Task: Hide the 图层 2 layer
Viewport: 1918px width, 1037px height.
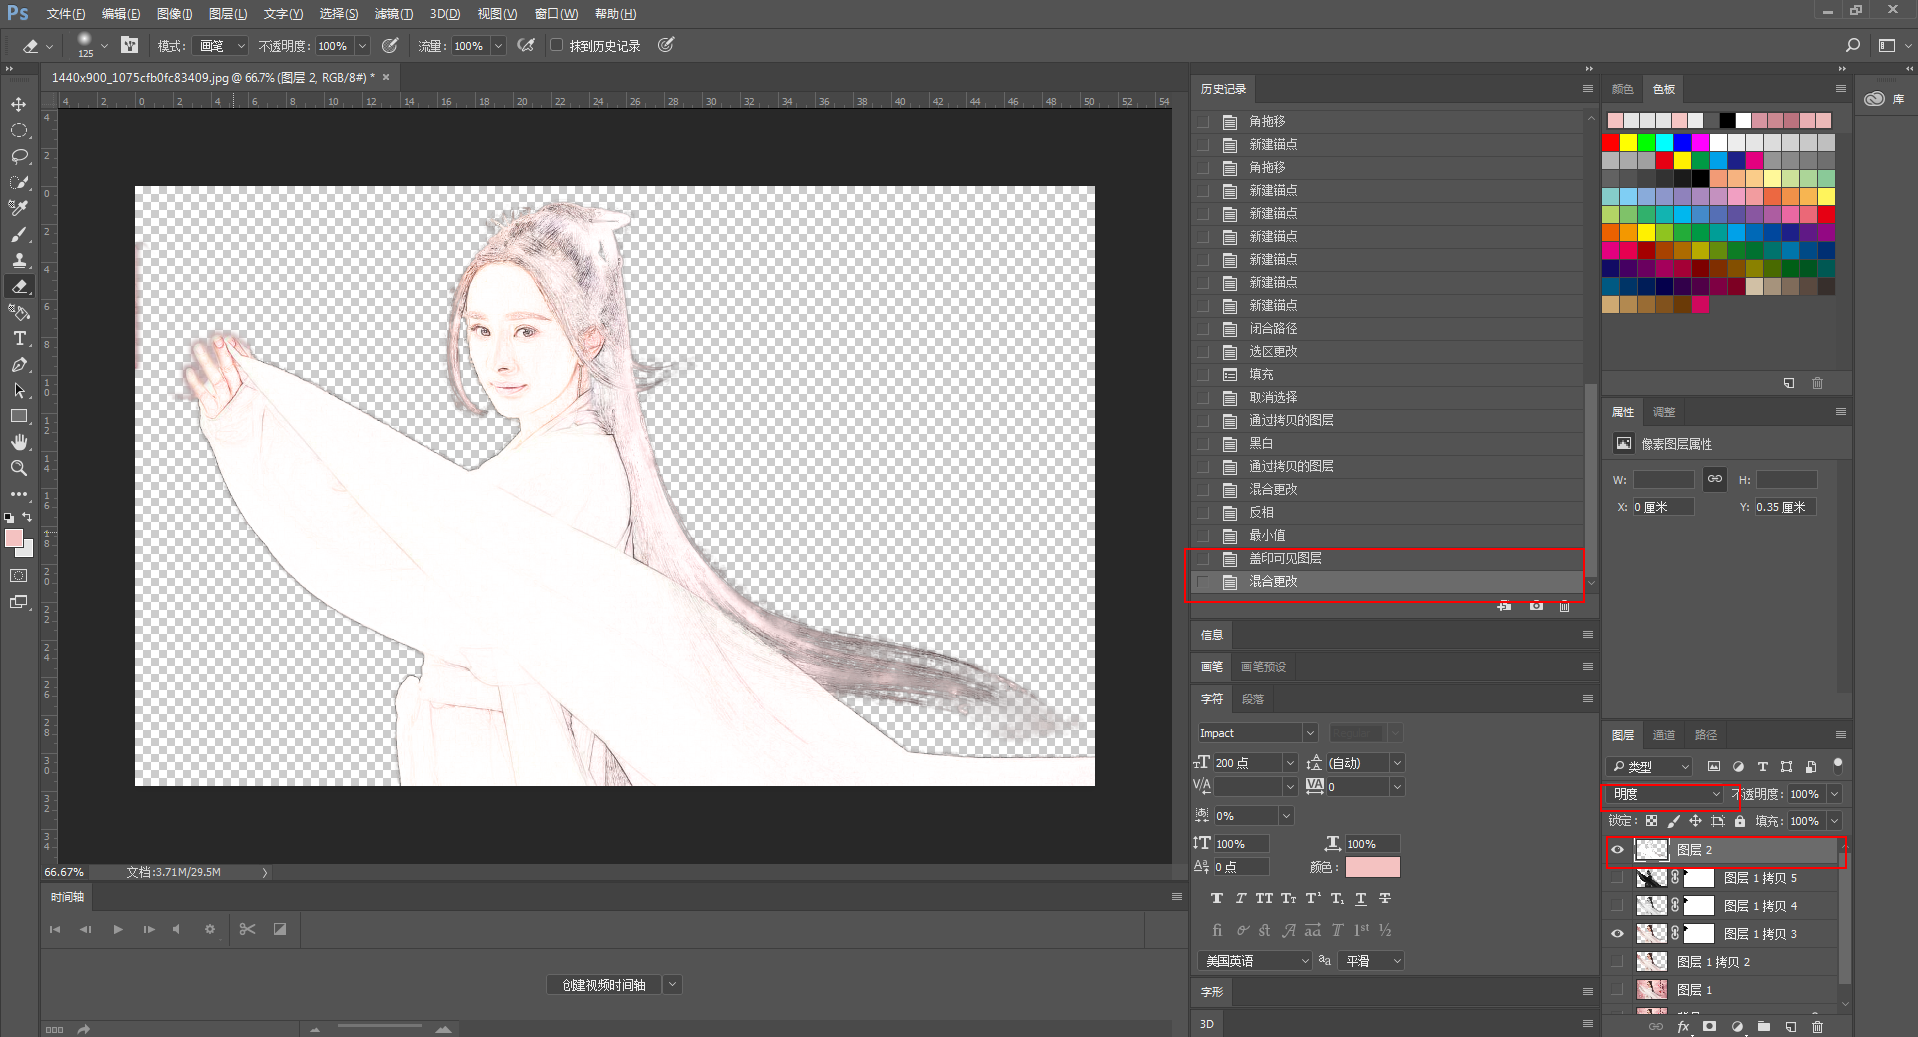Action: (x=1617, y=850)
